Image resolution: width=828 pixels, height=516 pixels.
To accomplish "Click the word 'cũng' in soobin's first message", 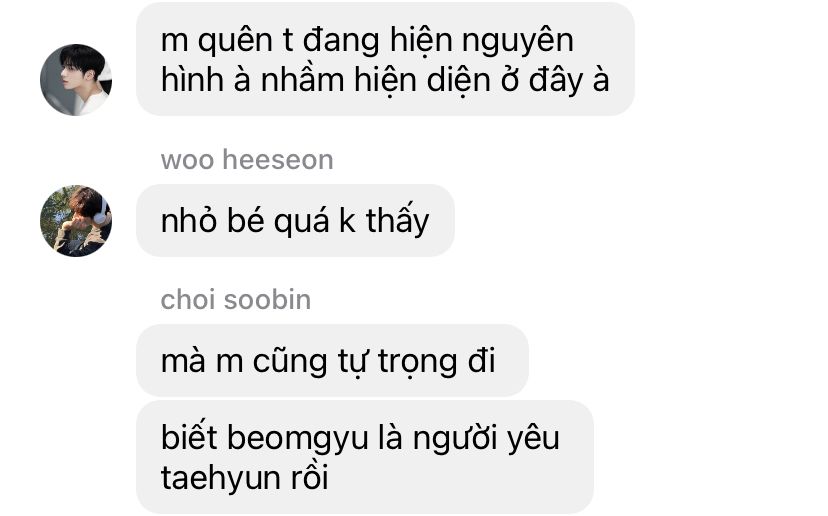I will click(x=290, y=363).
